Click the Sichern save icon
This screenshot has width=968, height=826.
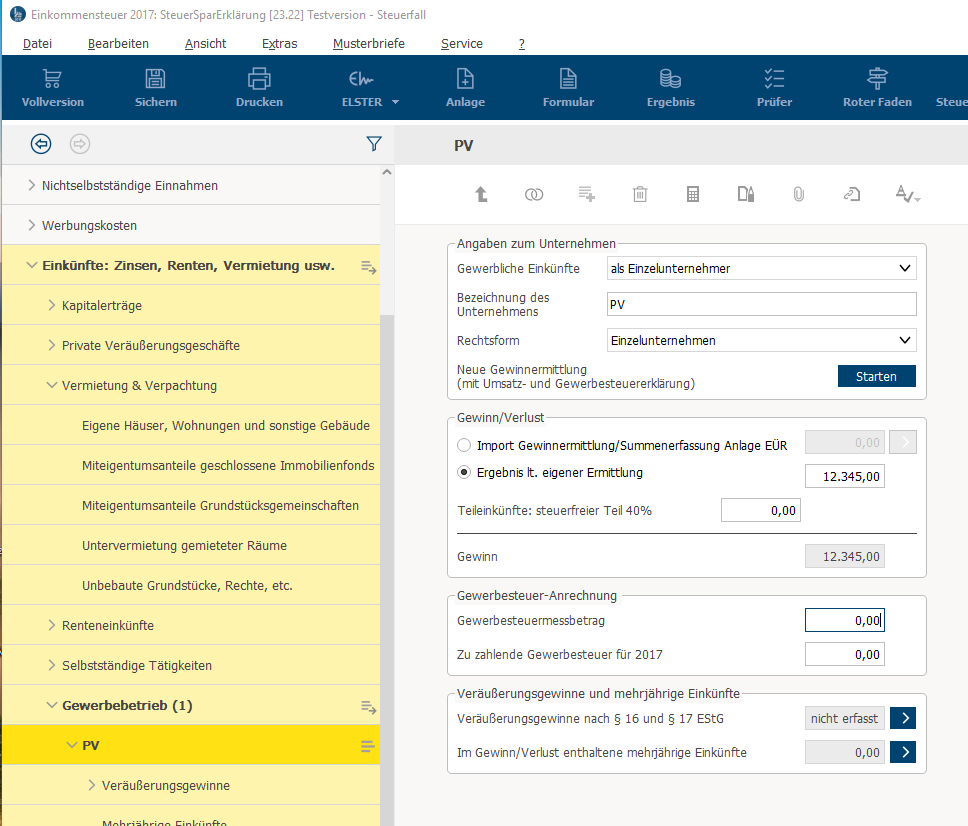click(156, 79)
